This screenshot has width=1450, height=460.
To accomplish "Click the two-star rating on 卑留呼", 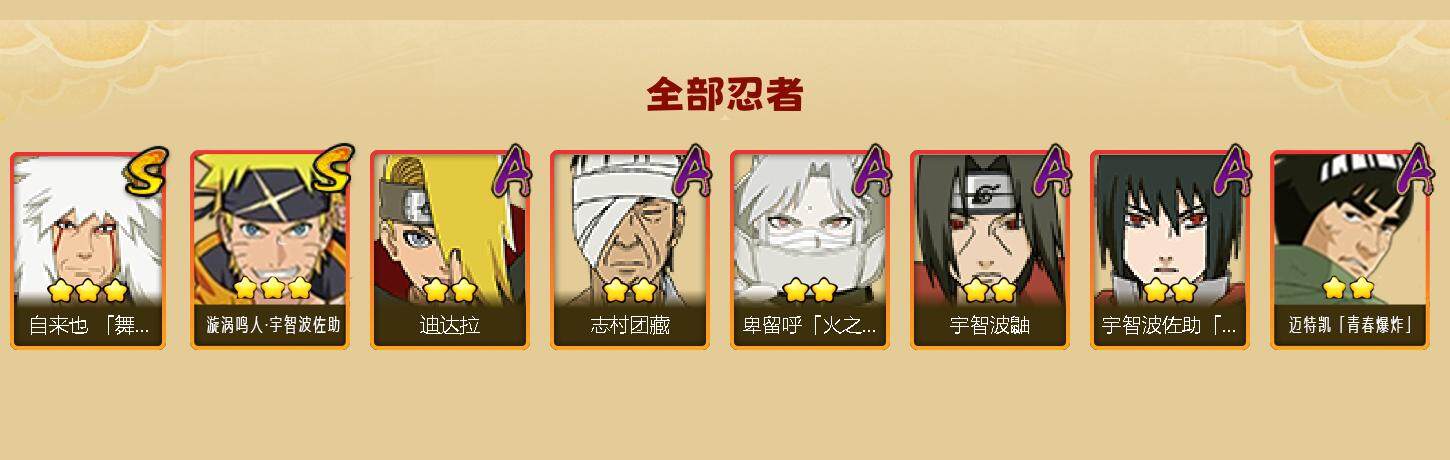I will tap(810, 290).
